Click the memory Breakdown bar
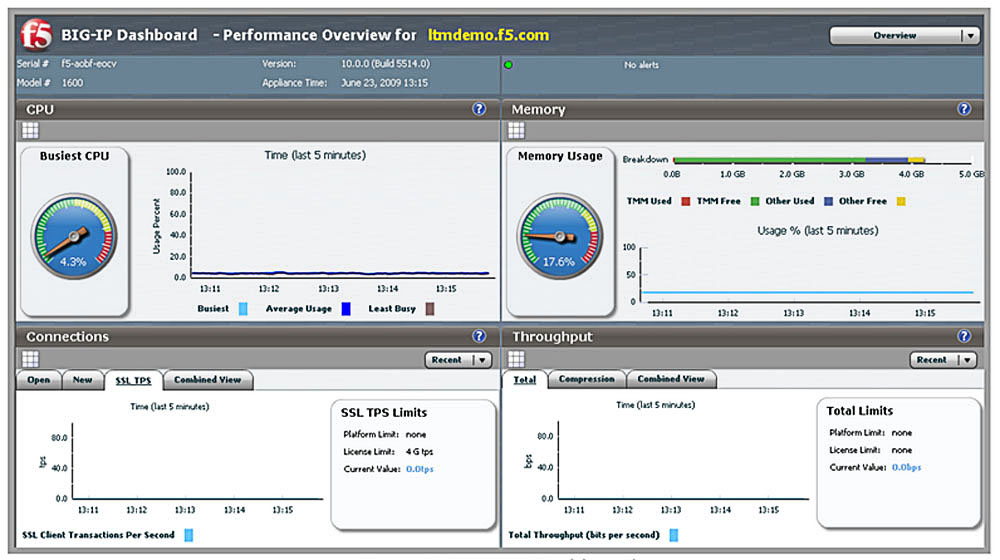The width and height of the screenshot is (1000, 560). (x=799, y=160)
